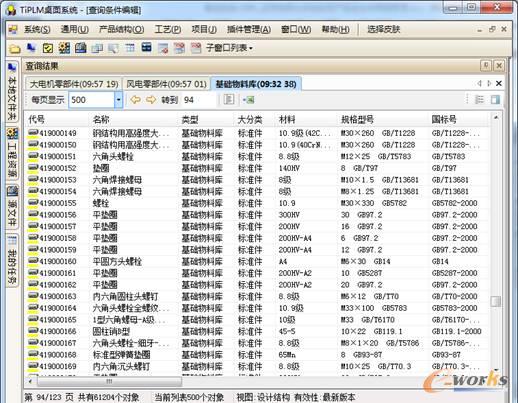Click the yellow checklist task icon in toolbar
The height and width of the screenshot is (403, 518).
coord(48,48)
